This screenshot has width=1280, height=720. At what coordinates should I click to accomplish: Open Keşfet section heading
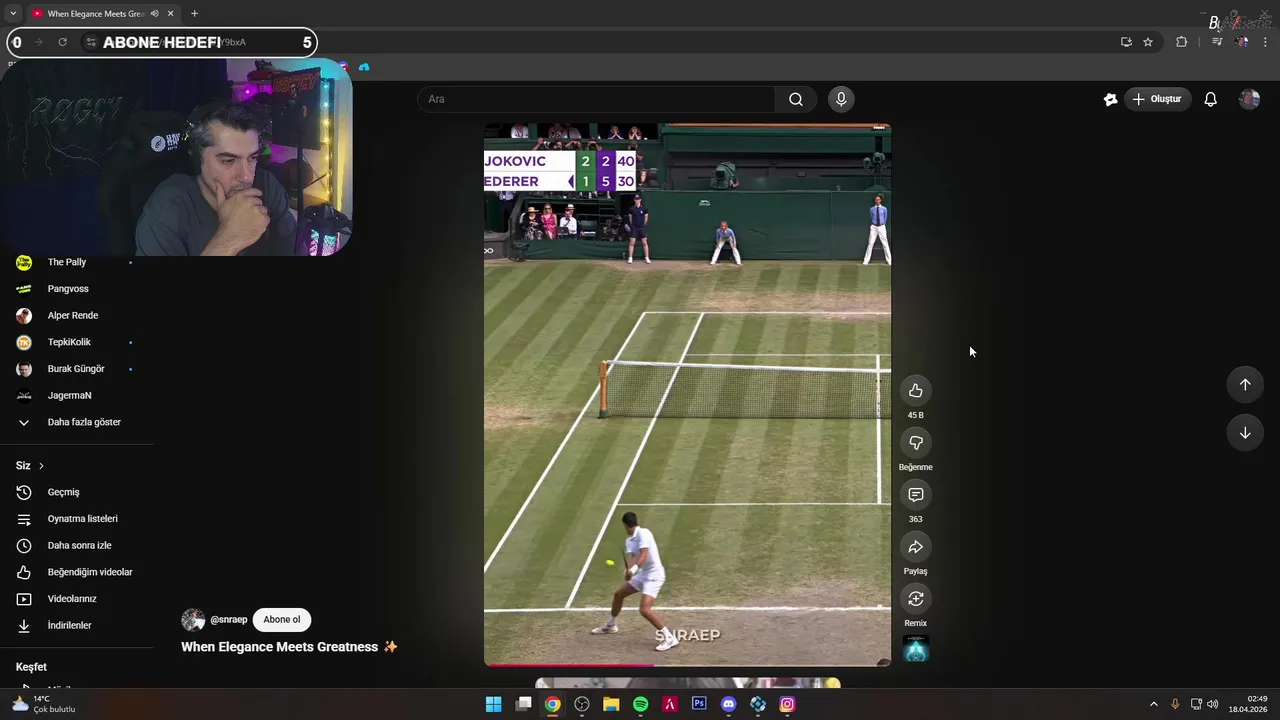pyautogui.click(x=31, y=667)
